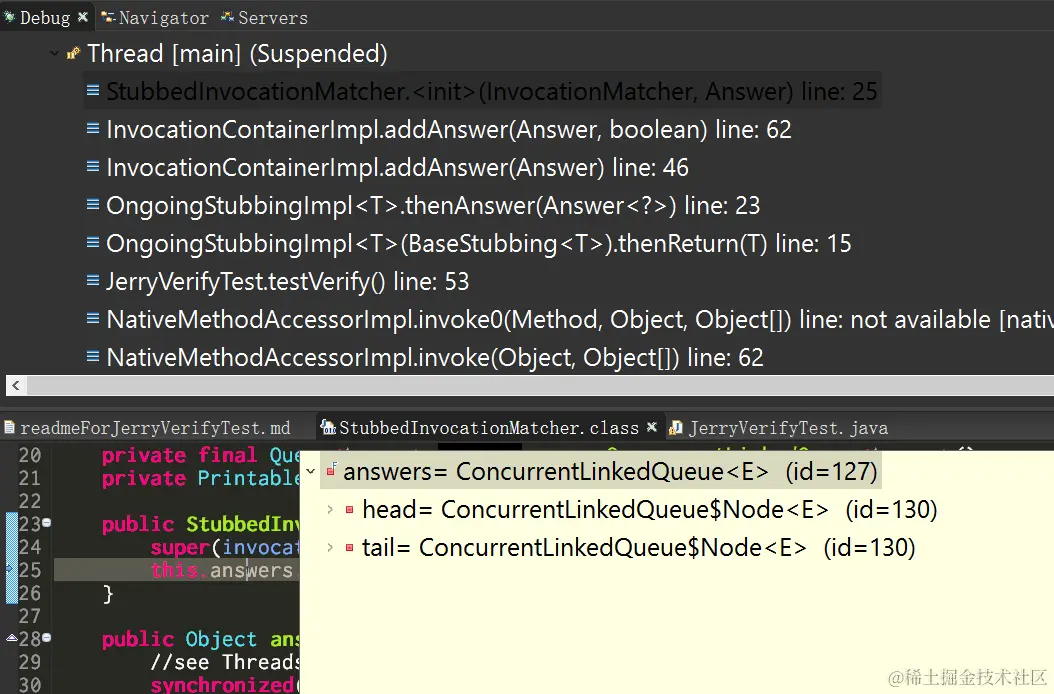Viewport: 1054px width, 694px height.
Task: Click stack frame icon of NativeMethodAccessorImpl.invoke line 62
Action: (93, 356)
